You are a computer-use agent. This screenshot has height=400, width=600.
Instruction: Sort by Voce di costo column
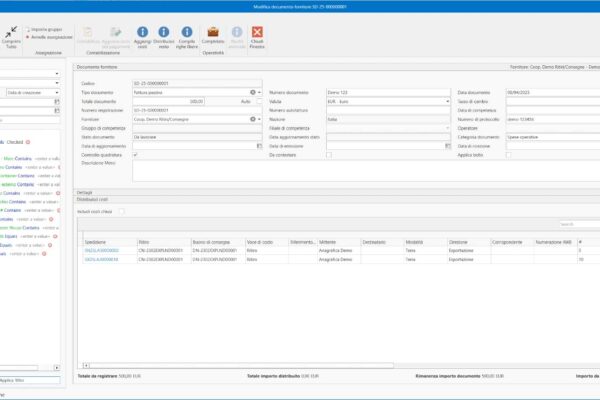pos(266,242)
